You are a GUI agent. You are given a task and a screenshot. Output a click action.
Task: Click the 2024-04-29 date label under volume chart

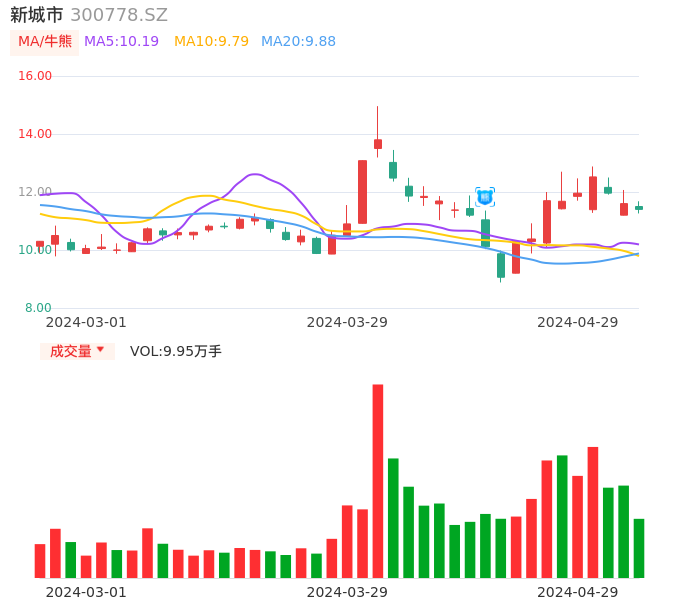click(578, 592)
